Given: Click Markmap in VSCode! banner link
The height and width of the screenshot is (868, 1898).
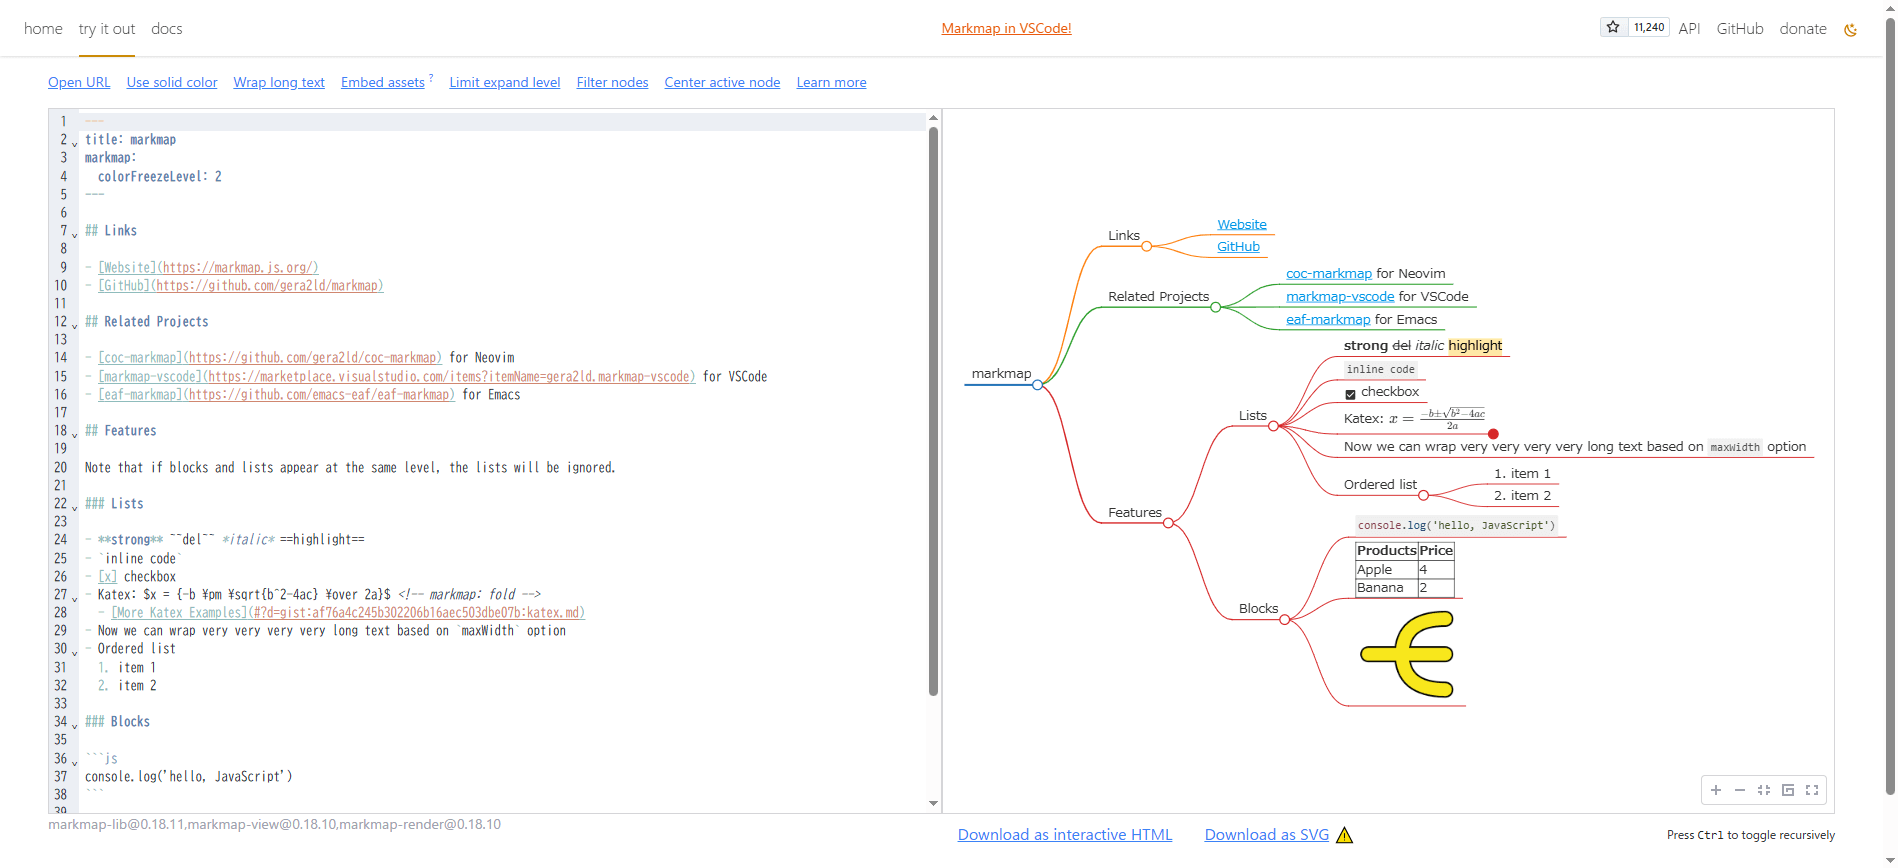Looking at the screenshot, I should (x=1006, y=28).
